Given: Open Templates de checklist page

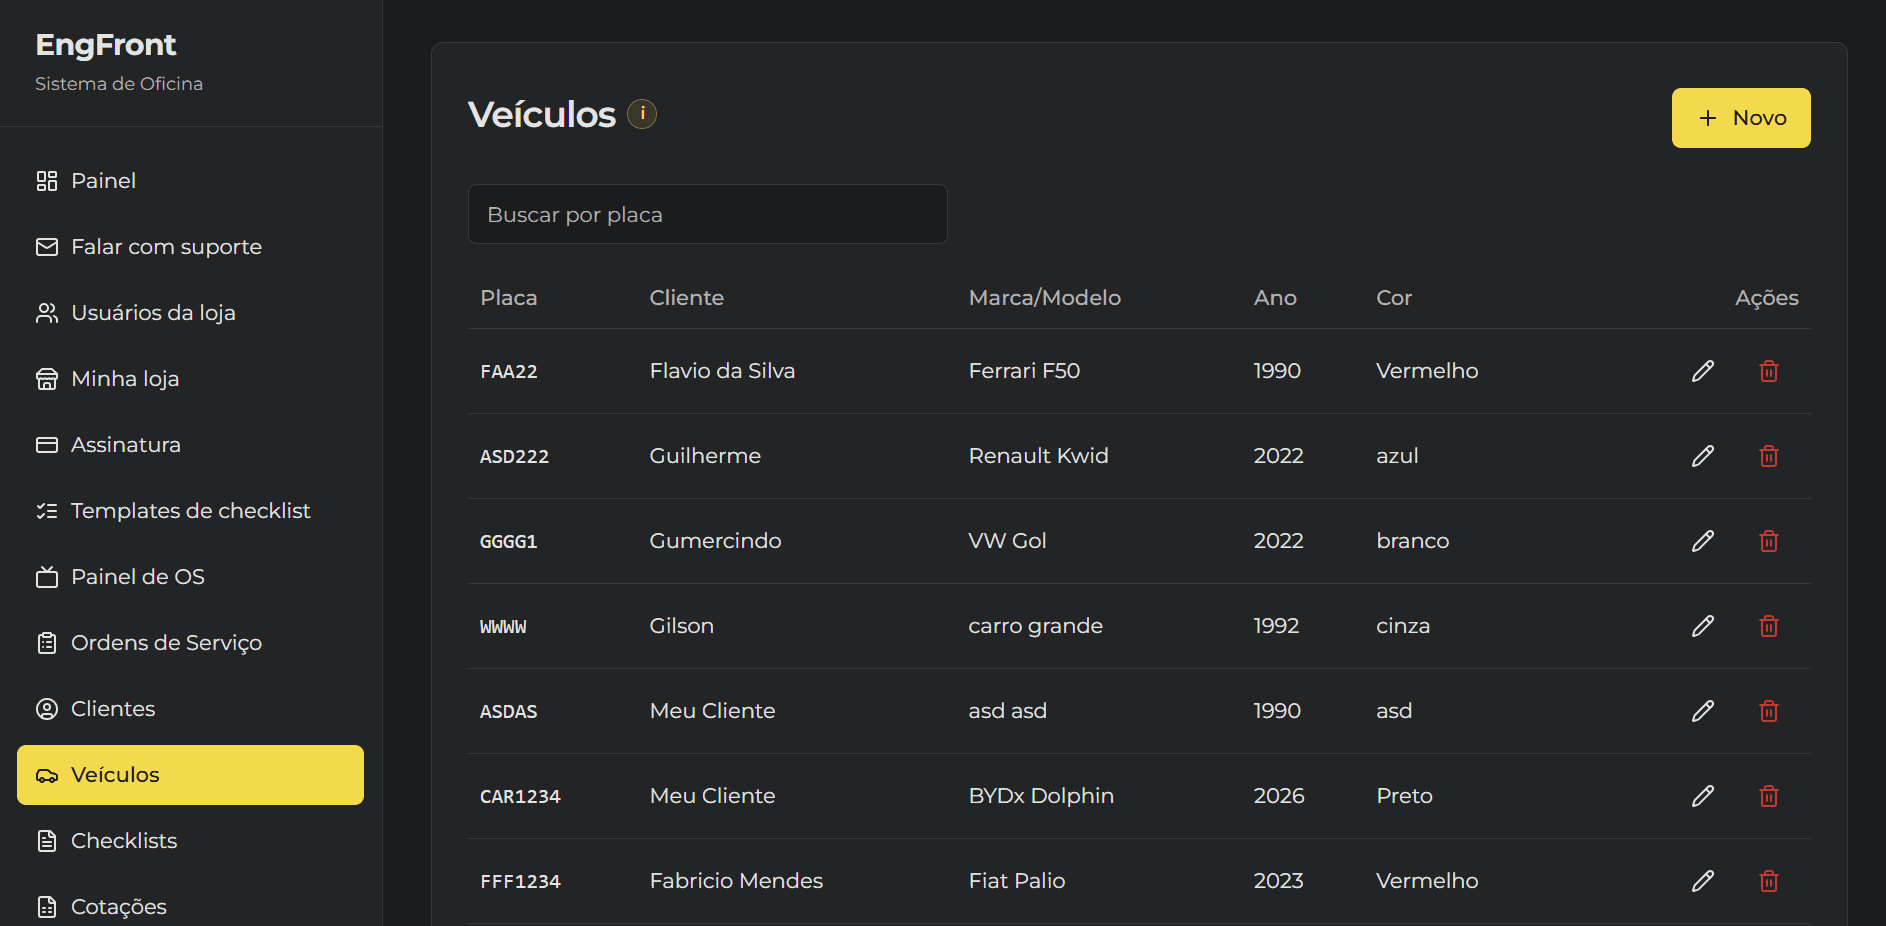Looking at the screenshot, I should pos(190,510).
